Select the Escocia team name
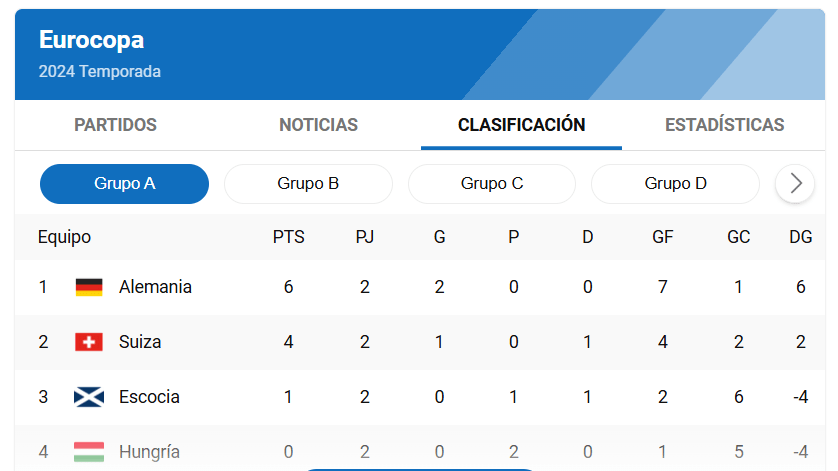 (x=149, y=397)
